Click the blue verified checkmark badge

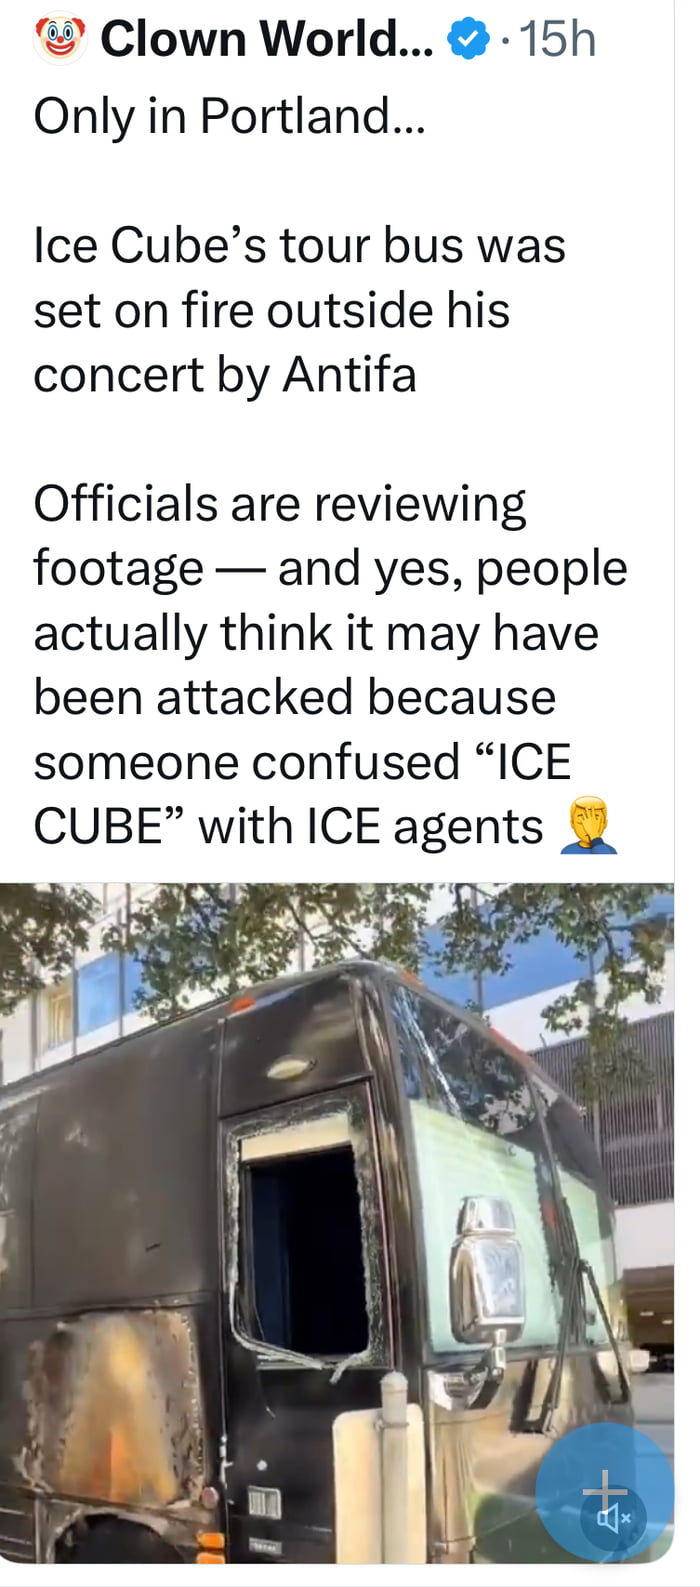[x=467, y=39]
